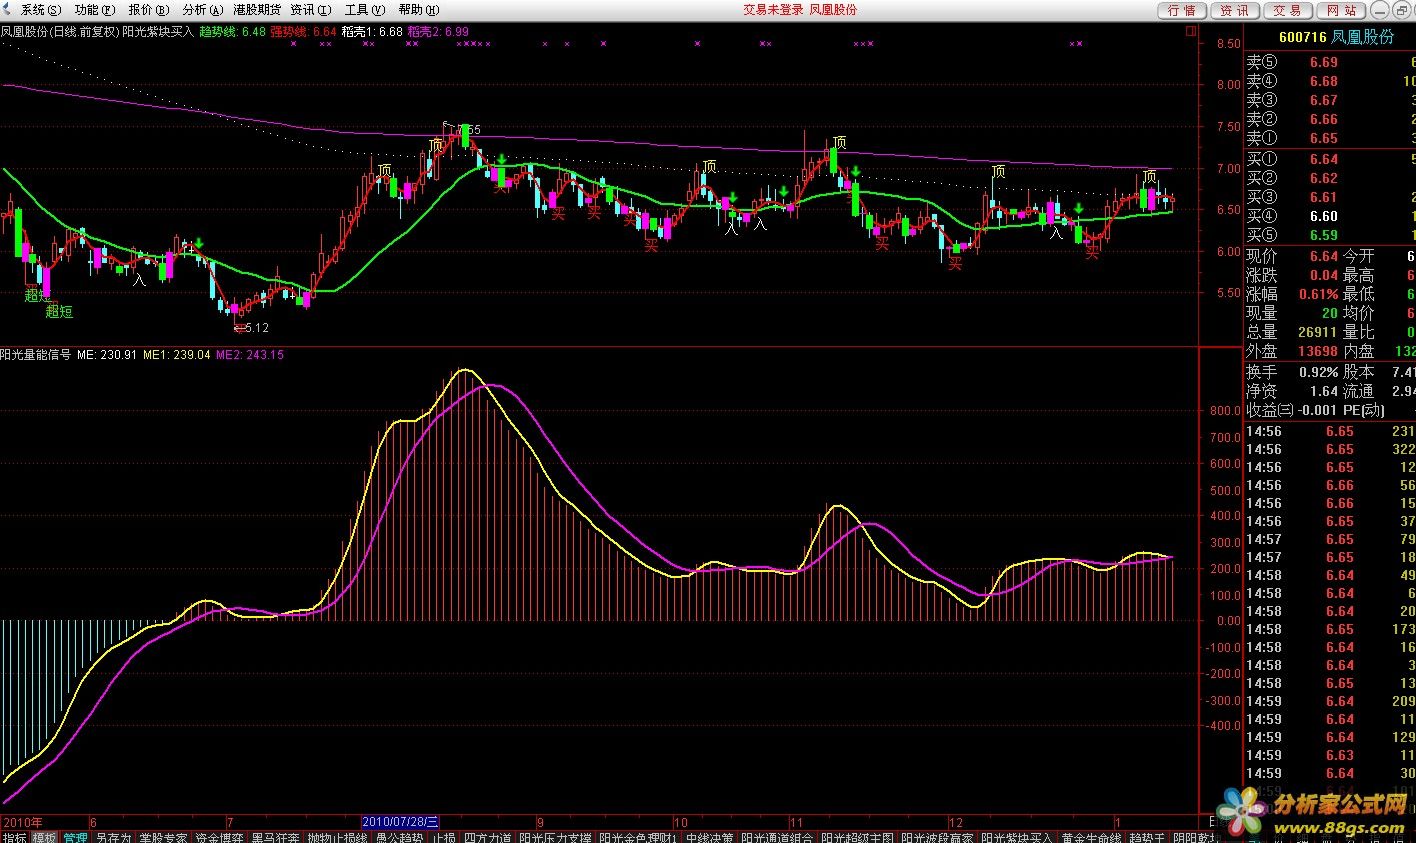Viewport: 1416px width, 843px height.
Task: Click the 交易 button
Action: coord(1288,10)
